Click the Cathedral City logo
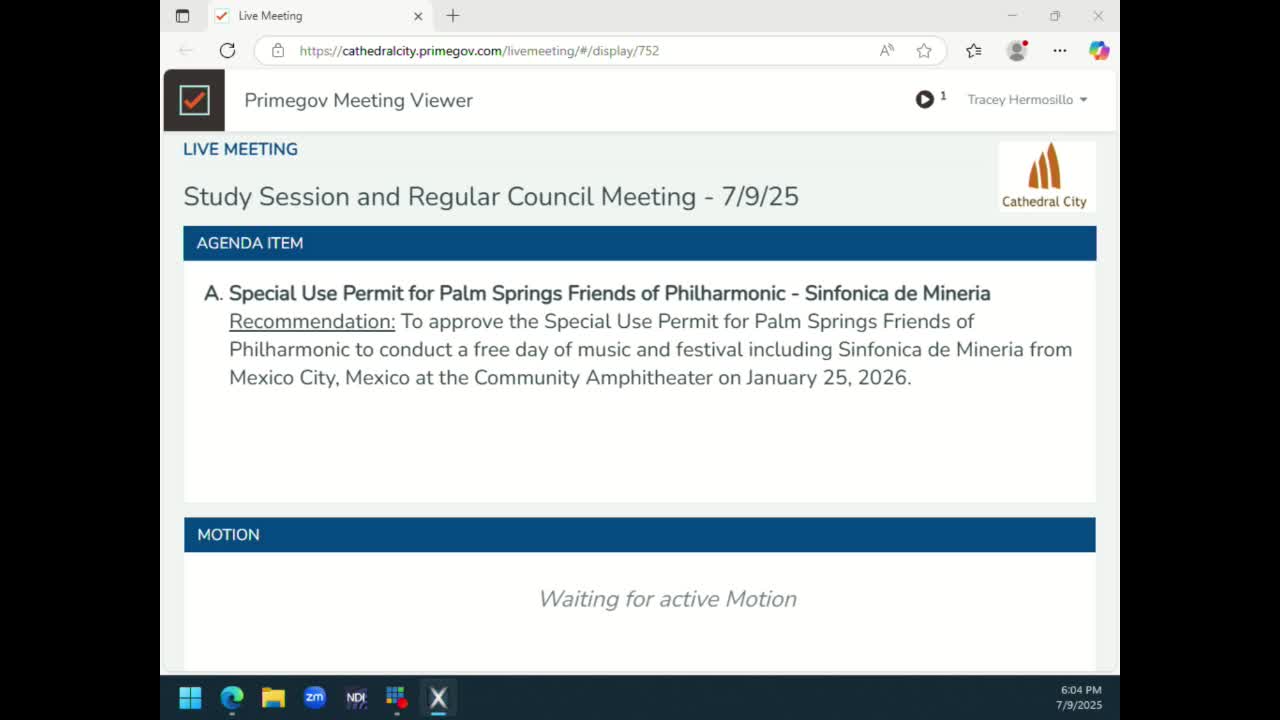This screenshot has width=1280, height=720. pos(1045,176)
